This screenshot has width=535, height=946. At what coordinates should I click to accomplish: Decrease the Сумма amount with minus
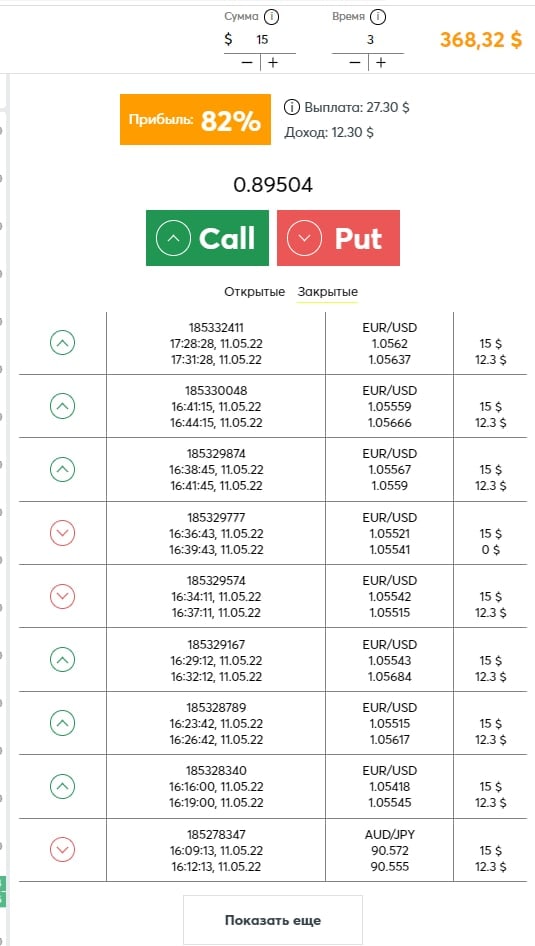[x=247, y=63]
